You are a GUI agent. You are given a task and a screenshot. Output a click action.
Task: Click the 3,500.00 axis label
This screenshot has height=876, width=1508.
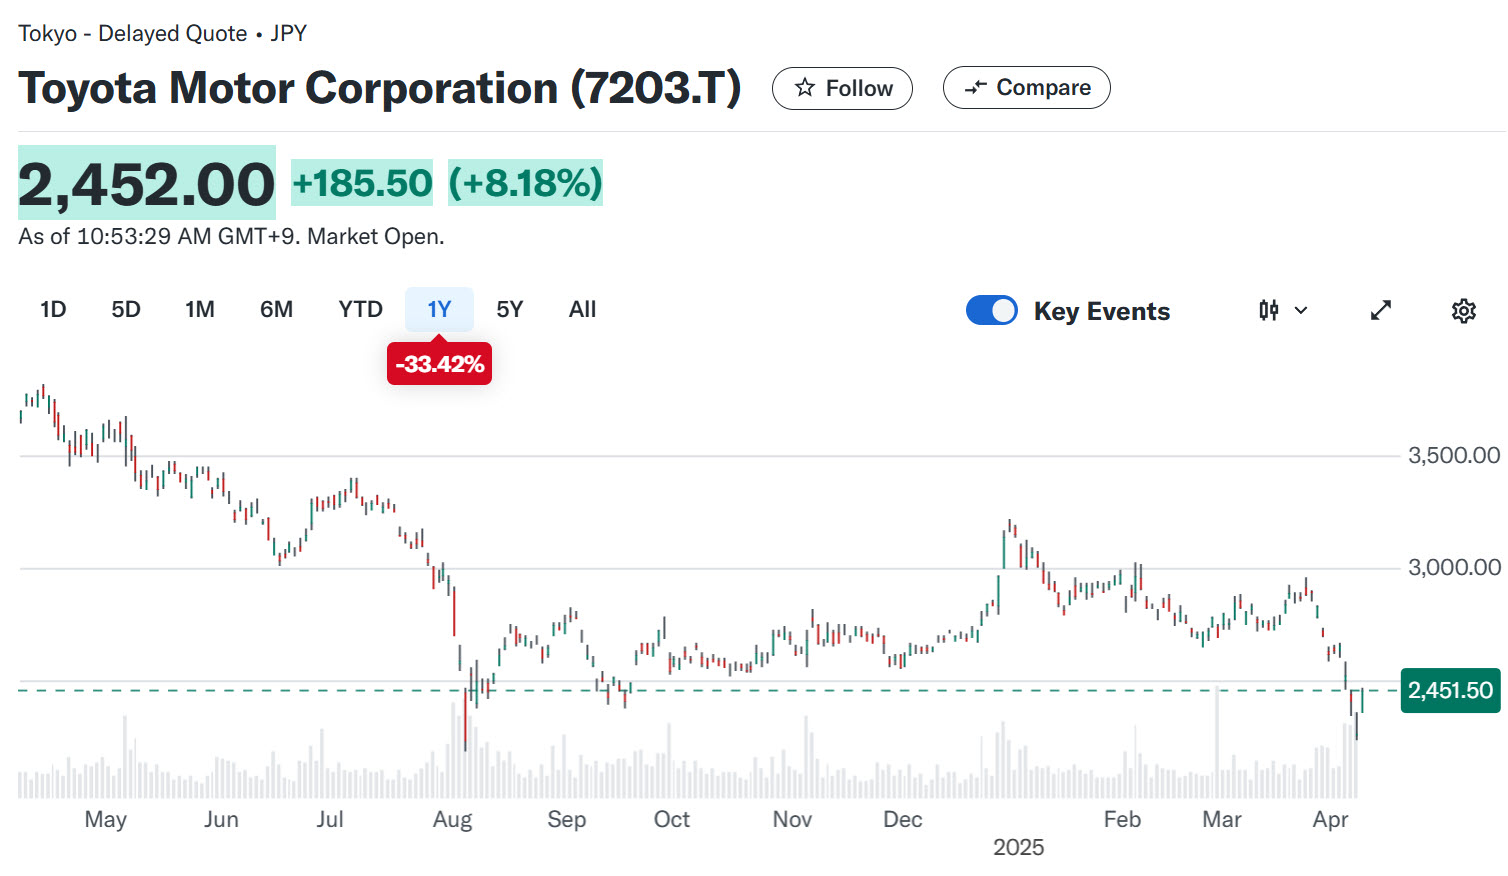[x=1454, y=456]
